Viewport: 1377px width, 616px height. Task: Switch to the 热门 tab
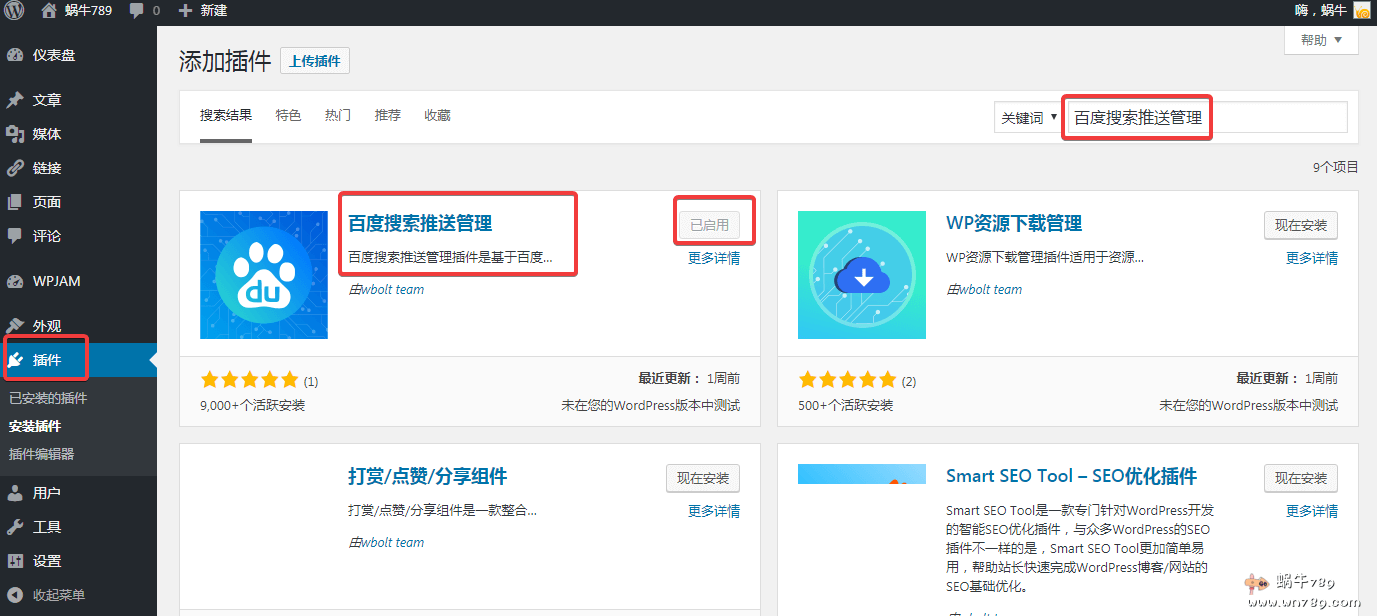(338, 116)
